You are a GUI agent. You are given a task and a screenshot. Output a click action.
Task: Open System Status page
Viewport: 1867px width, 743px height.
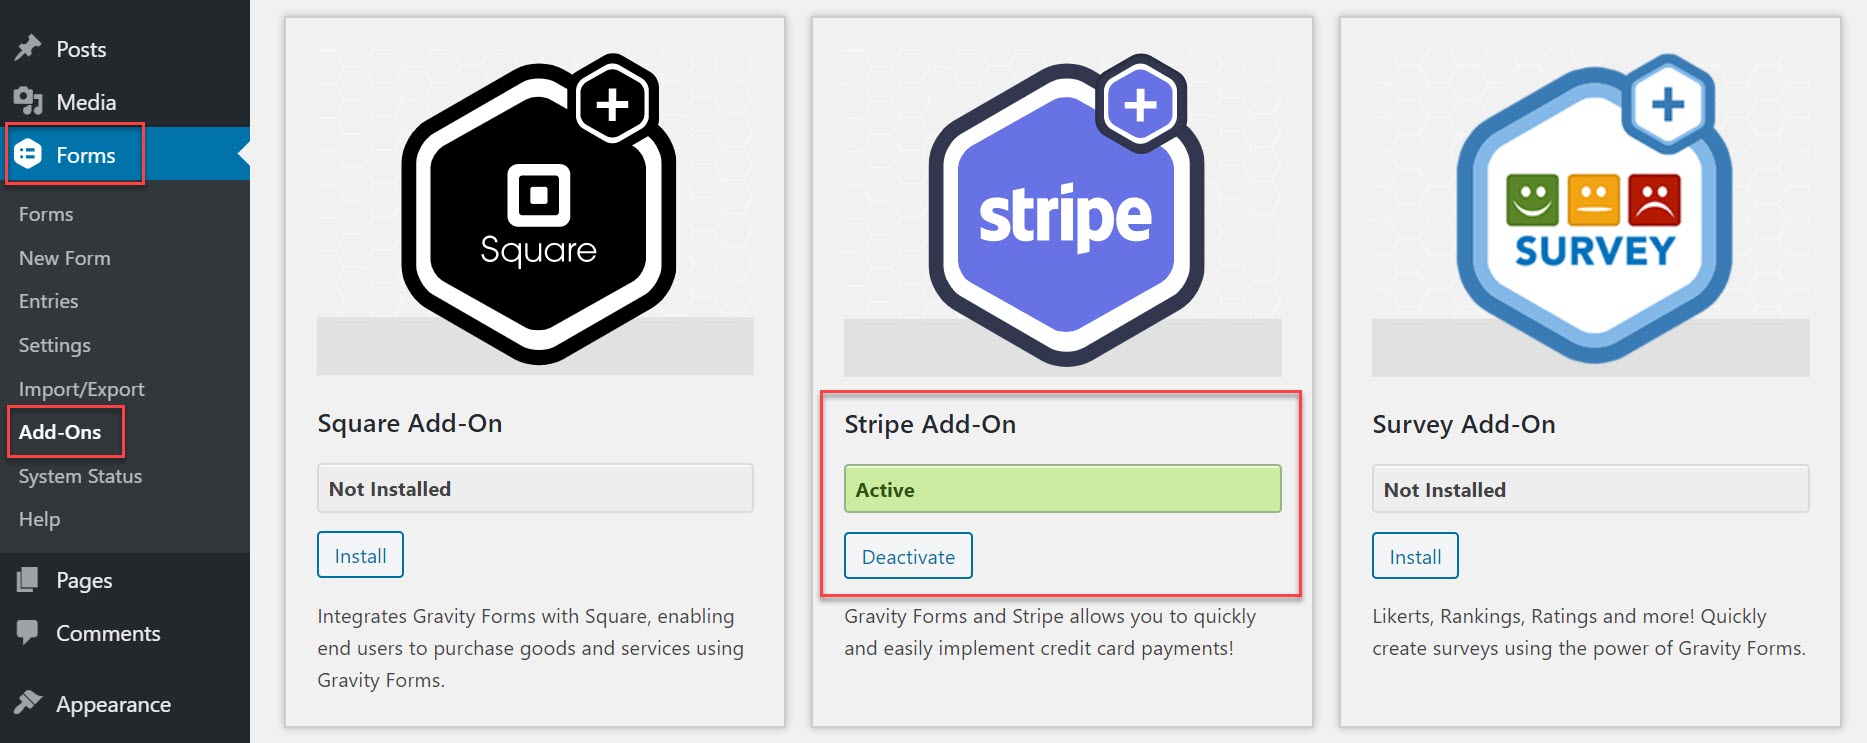(x=80, y=476)
